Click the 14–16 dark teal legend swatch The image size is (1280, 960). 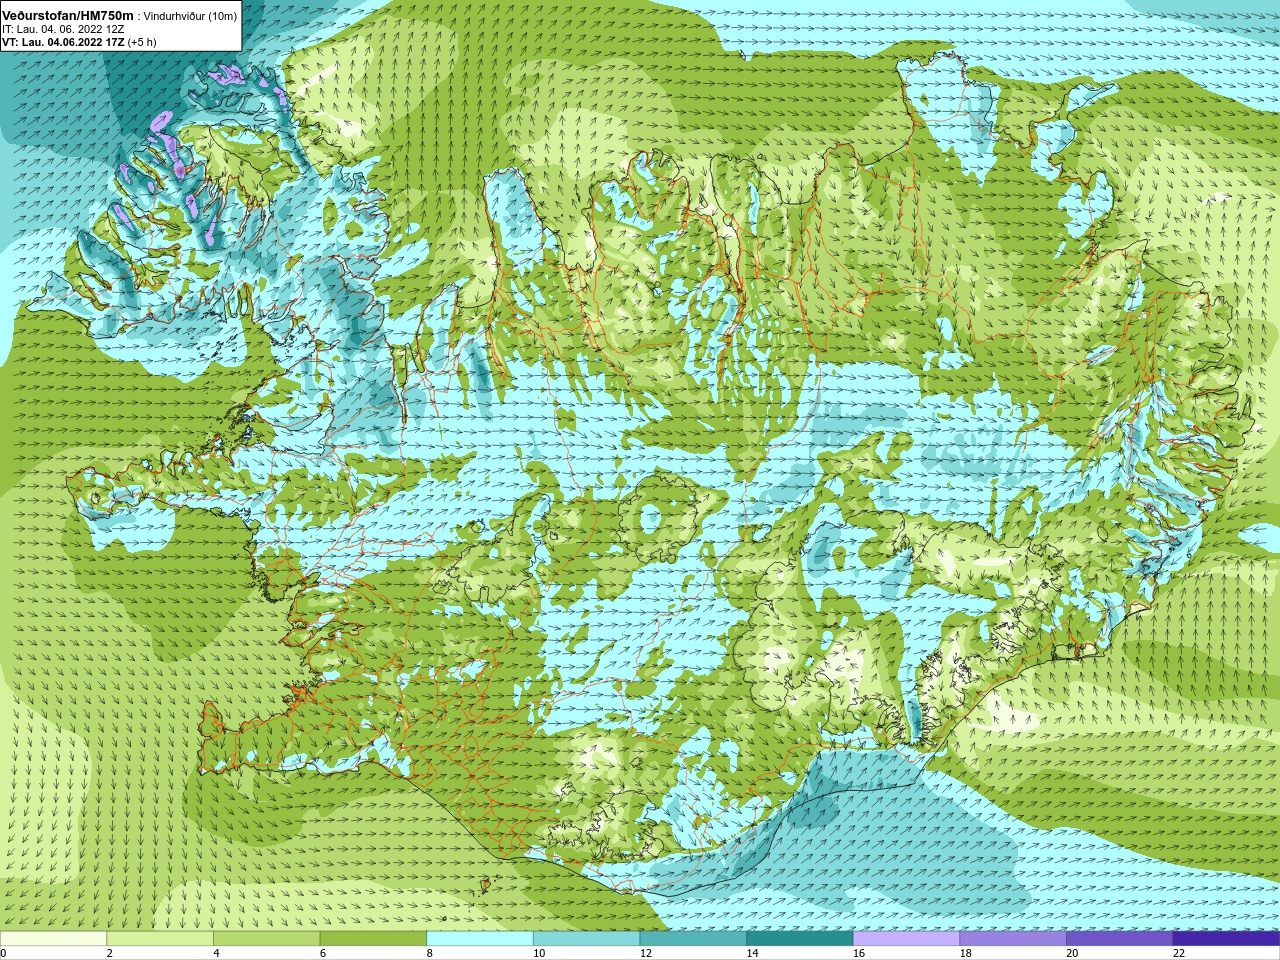coord(800,938)
